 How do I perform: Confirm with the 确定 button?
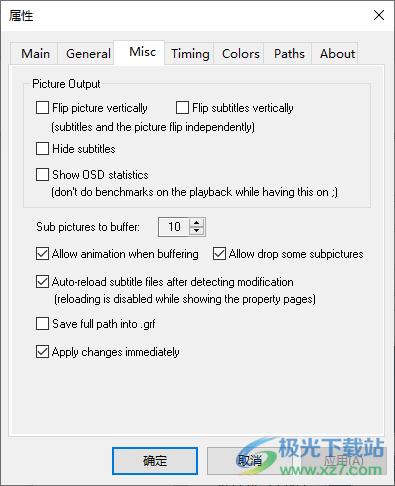155,461
